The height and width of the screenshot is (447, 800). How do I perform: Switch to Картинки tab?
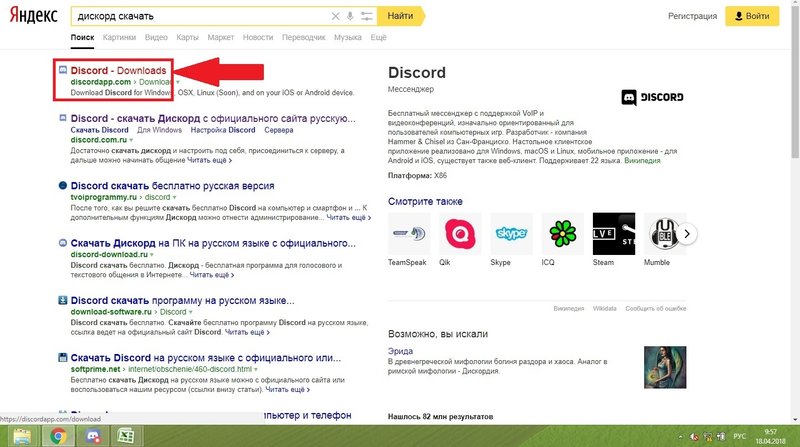point(119,37)
